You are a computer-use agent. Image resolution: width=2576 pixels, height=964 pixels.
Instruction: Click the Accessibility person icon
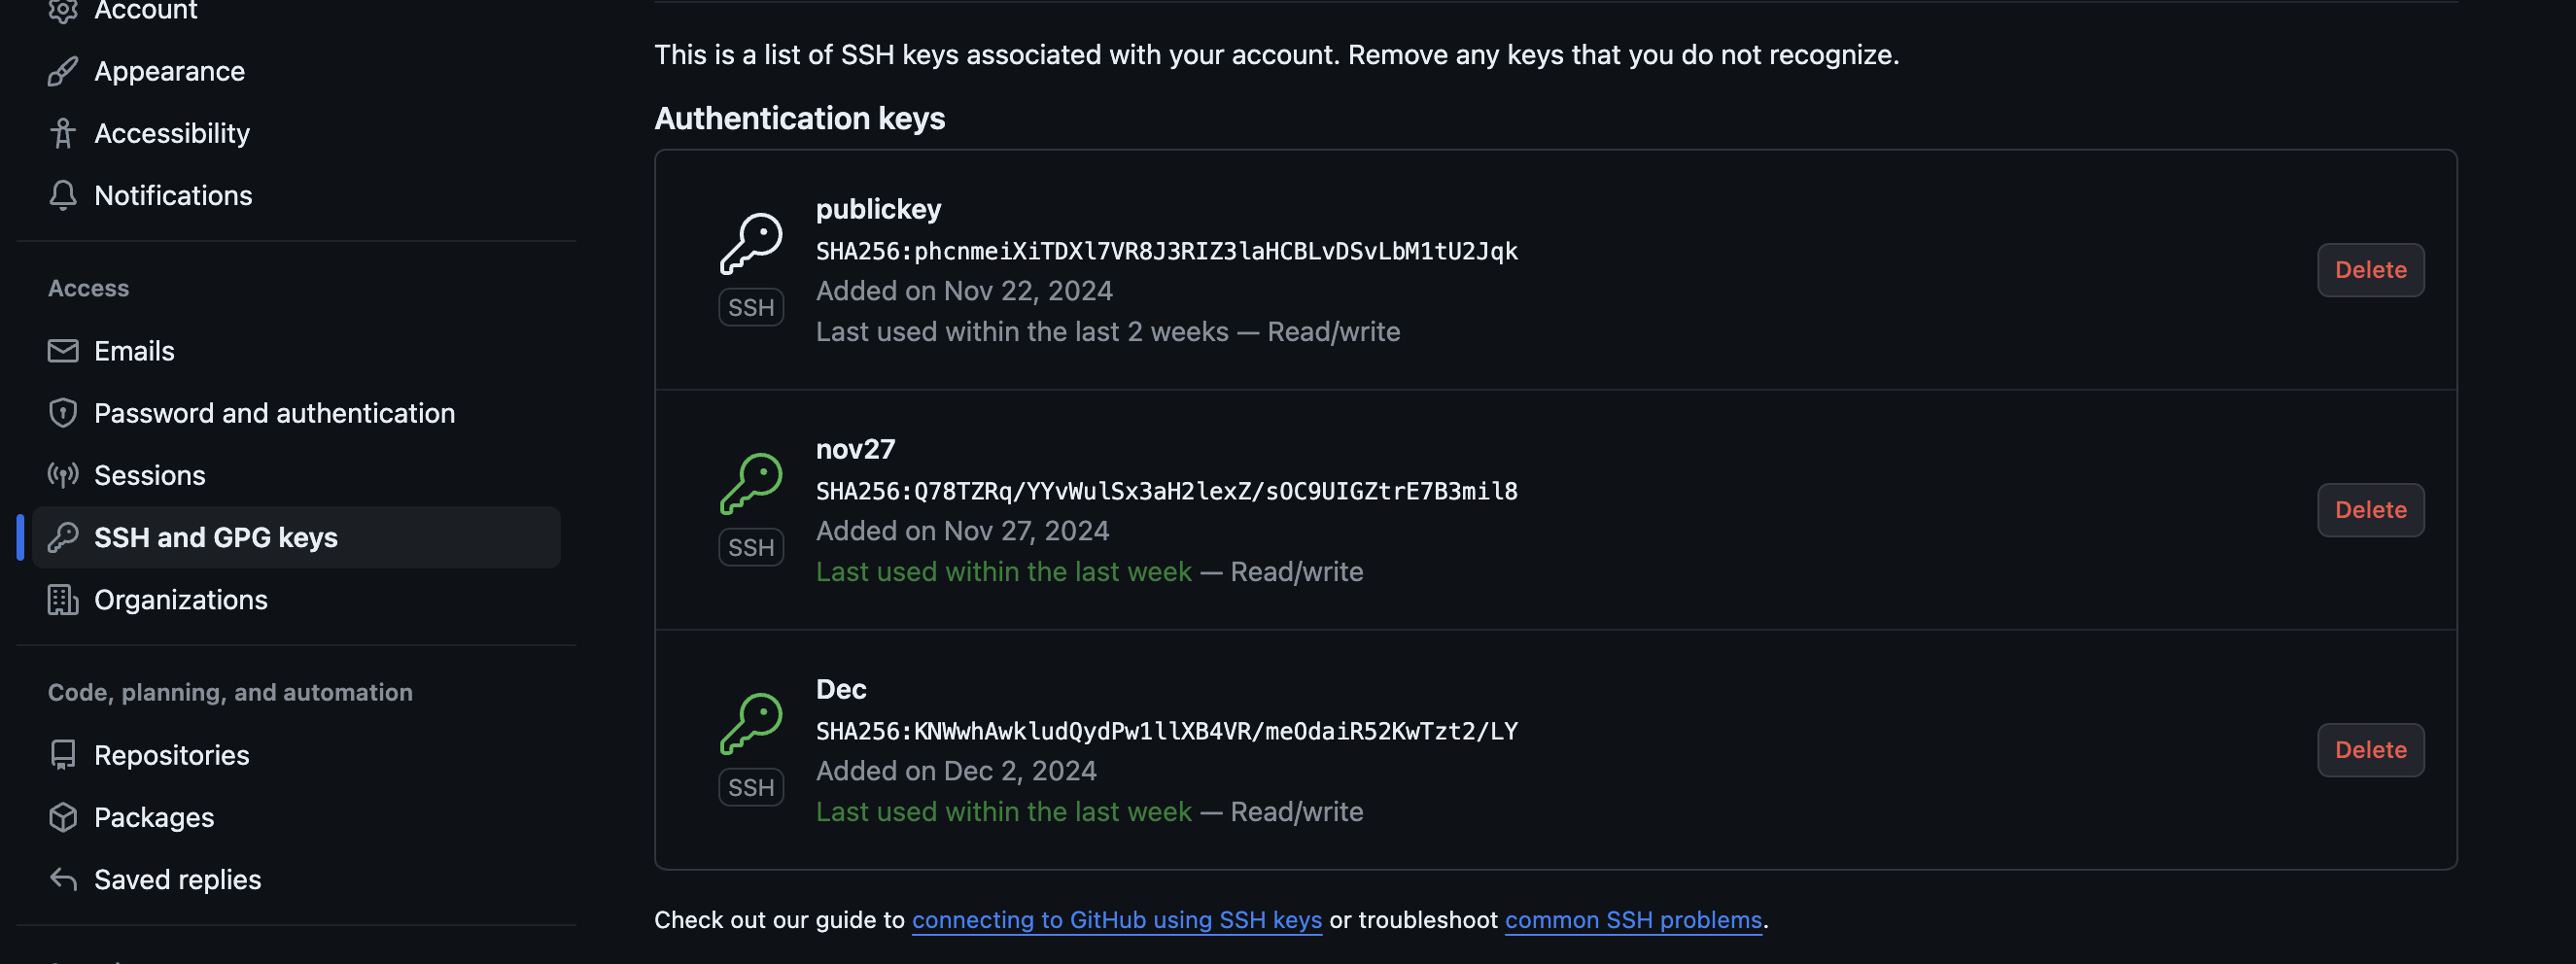point(63,133)
